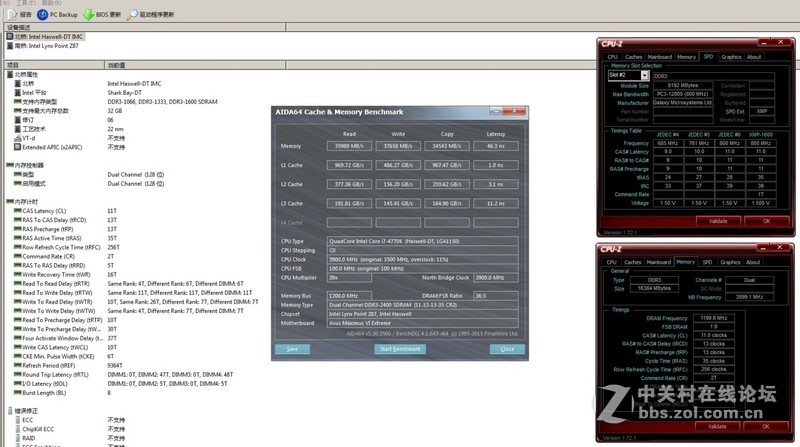Open Graphics tab in CPU-Z Memory window

coord(730,262)
